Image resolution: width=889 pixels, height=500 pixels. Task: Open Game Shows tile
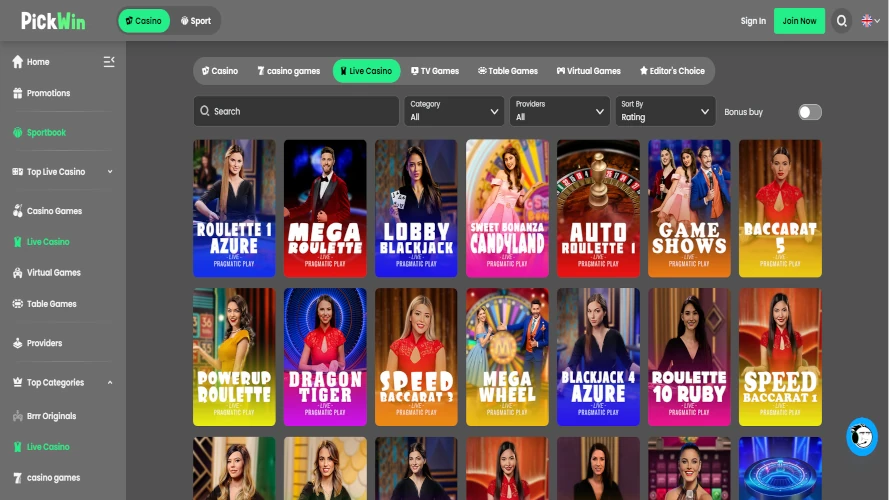coord(689,208)
